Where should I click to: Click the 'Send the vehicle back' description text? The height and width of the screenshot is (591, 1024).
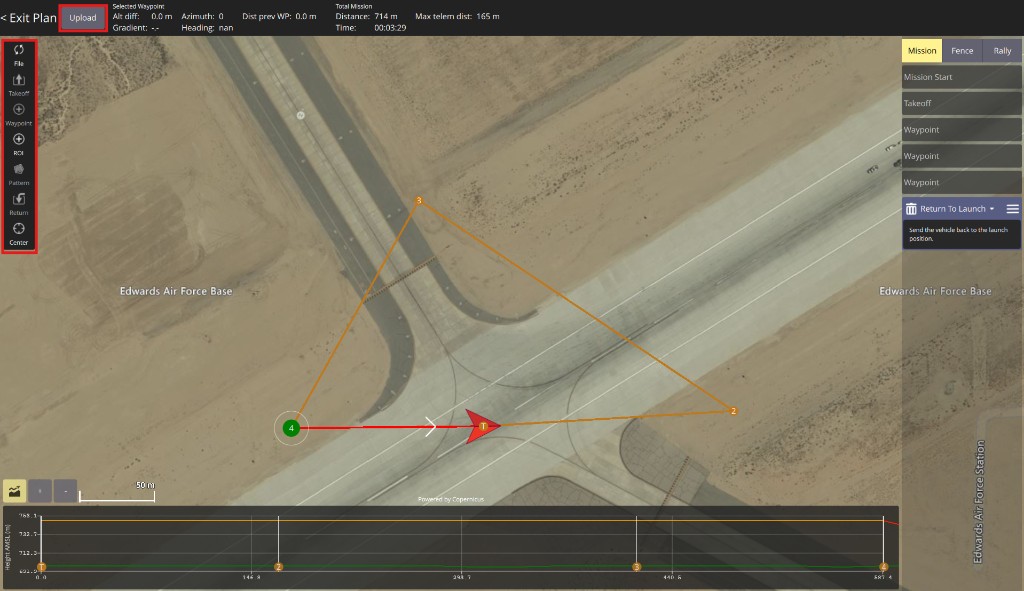point(958,234)
